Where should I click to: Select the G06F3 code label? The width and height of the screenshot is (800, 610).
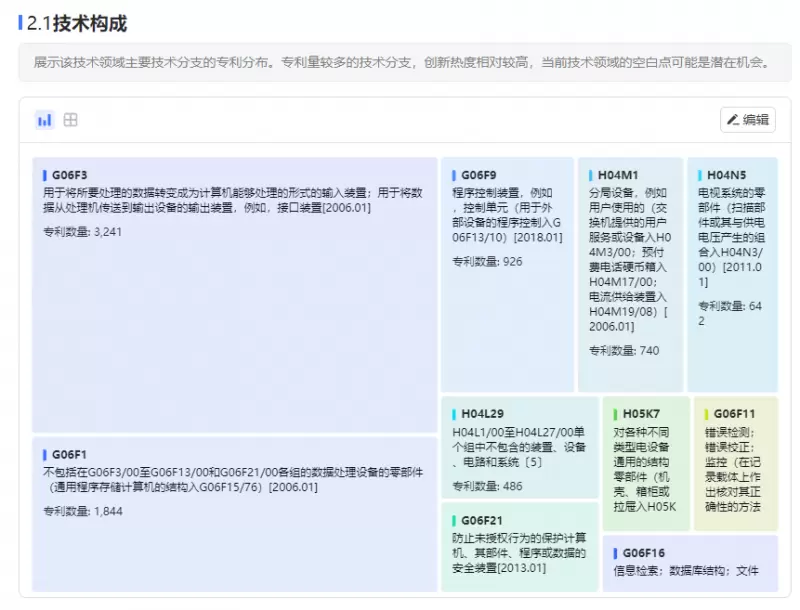(69, 175)
